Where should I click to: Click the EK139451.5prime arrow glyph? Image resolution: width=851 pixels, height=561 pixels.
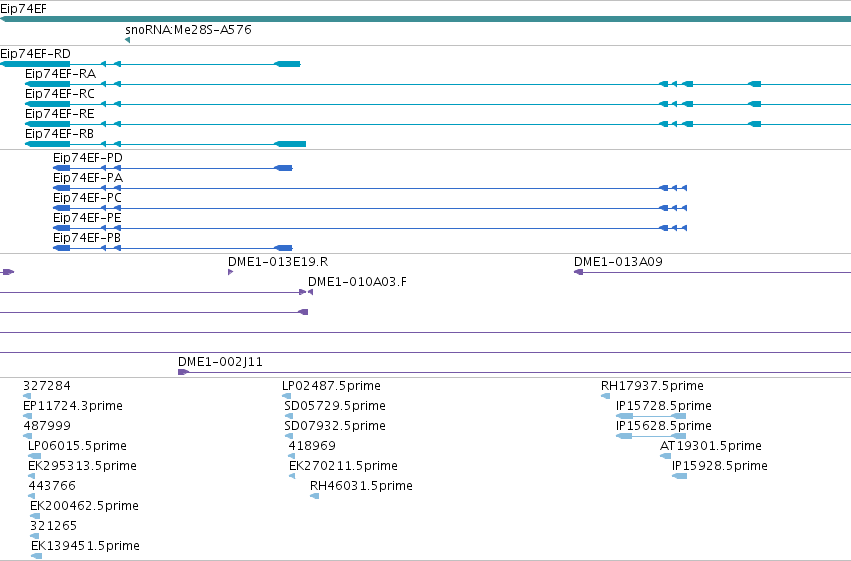(x=37, y=556)
